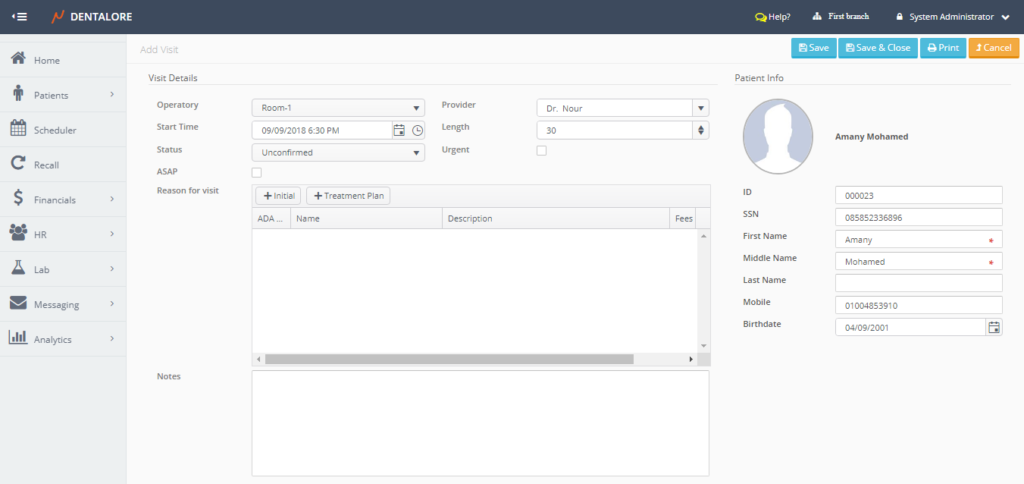
Task: Expand the Financials menu item
Action: tap(62, 200)
